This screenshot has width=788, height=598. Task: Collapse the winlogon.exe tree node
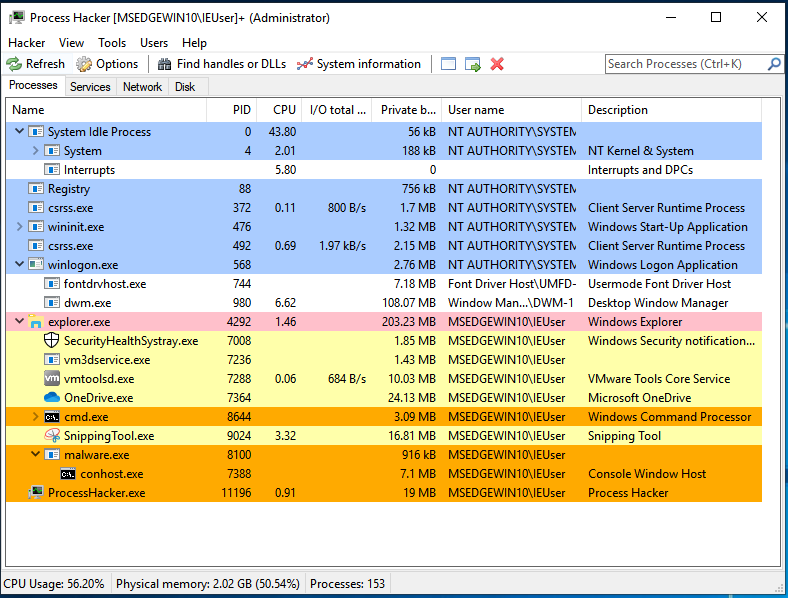tap(19, 264)
